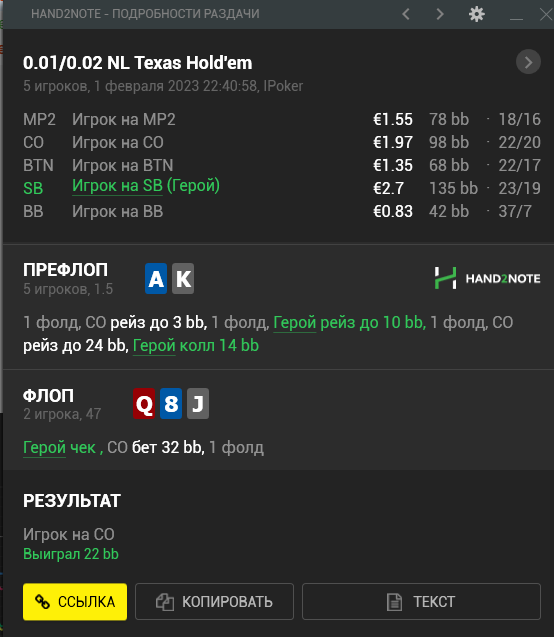This screenshot has width=554, height=637.
Task: Select the 'Игрок на CO' player row
Action: pos(282,143)
